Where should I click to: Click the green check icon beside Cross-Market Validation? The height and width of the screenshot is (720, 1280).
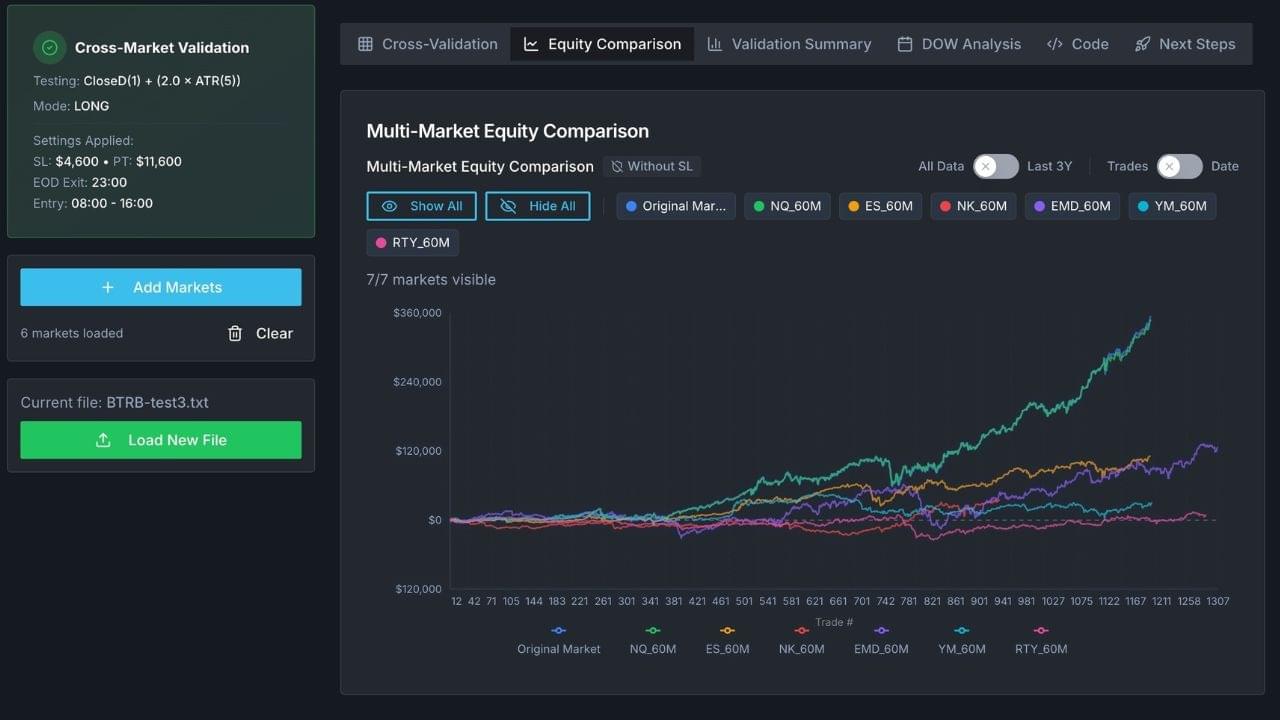(x=49, y=47)
